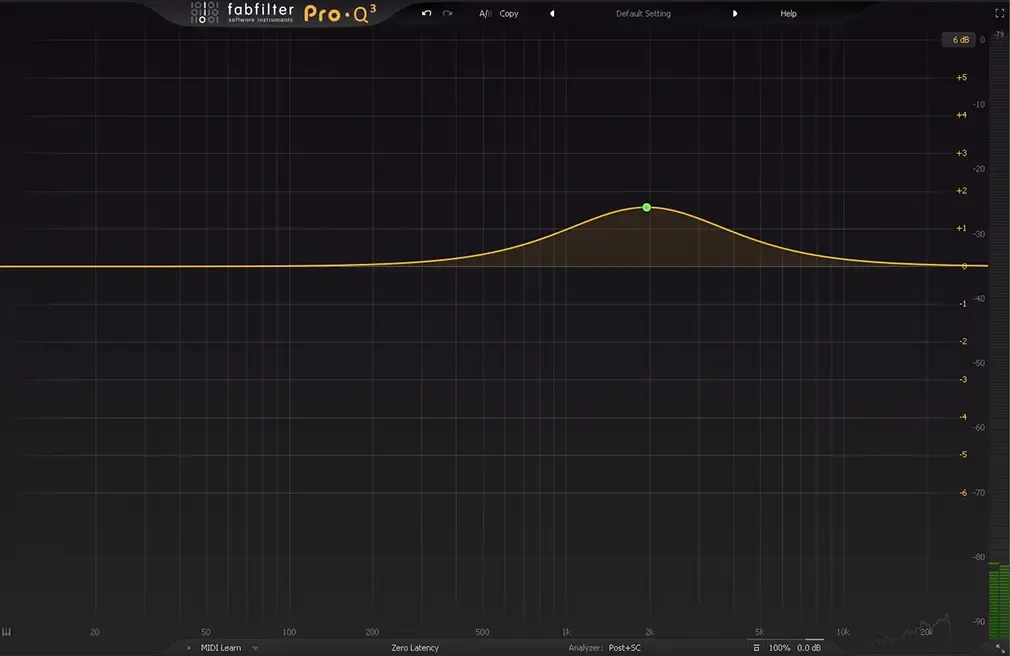Toggle full screen mode icon
Image resolution: width=1010 pixels, height=656 pixels.
1000,13
